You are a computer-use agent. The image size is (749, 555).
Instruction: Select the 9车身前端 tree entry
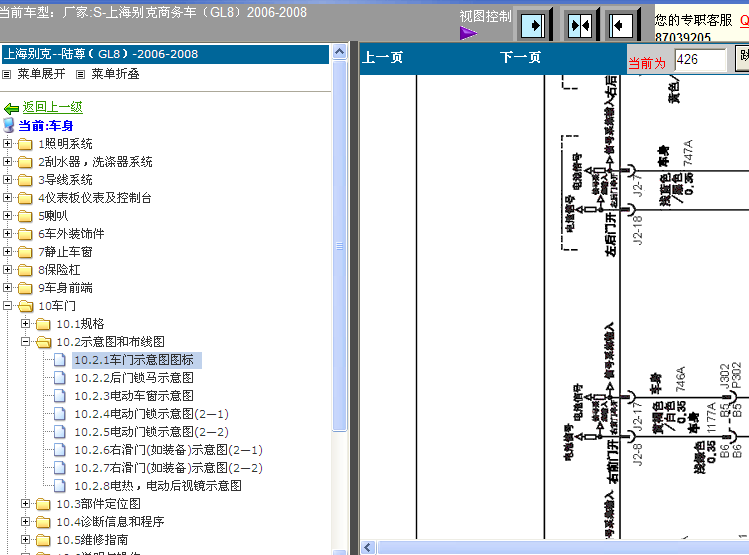[x=65, y=288]
